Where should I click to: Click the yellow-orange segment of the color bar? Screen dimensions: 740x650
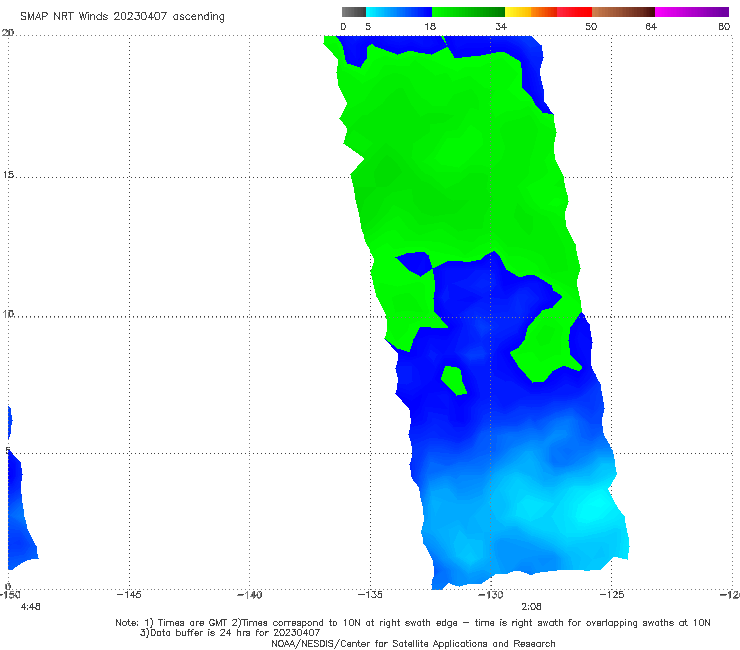click(531, 12)
